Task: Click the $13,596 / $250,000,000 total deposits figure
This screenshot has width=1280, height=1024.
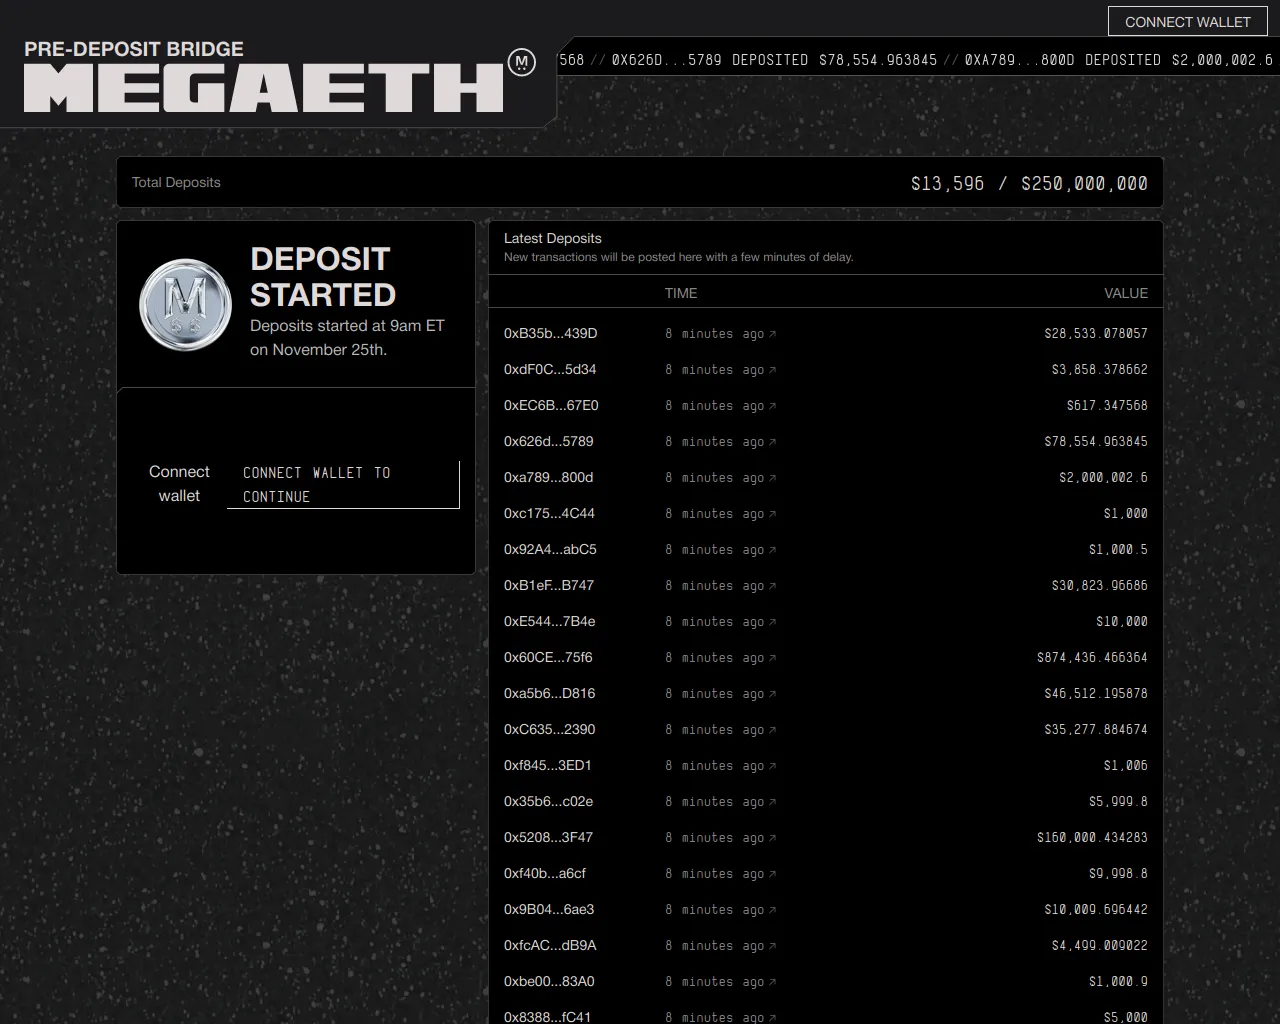Action: point(1029,183)
